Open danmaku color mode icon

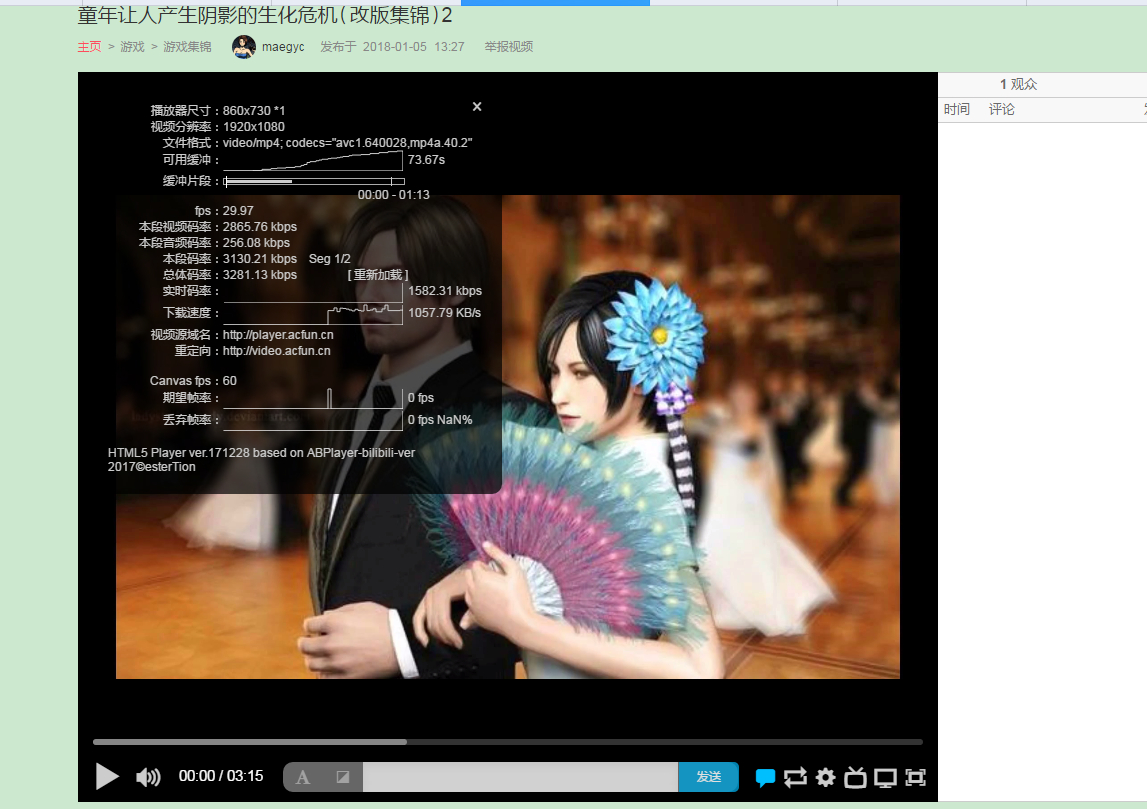342,777
